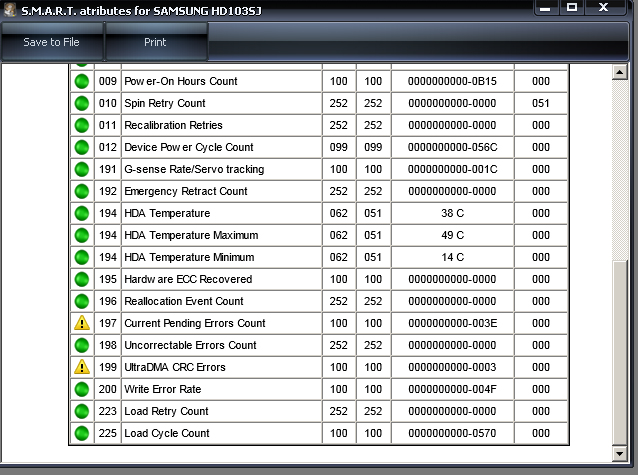Click attribute ID 009
The width and height of the screenshot is (638, 475).
107,81
